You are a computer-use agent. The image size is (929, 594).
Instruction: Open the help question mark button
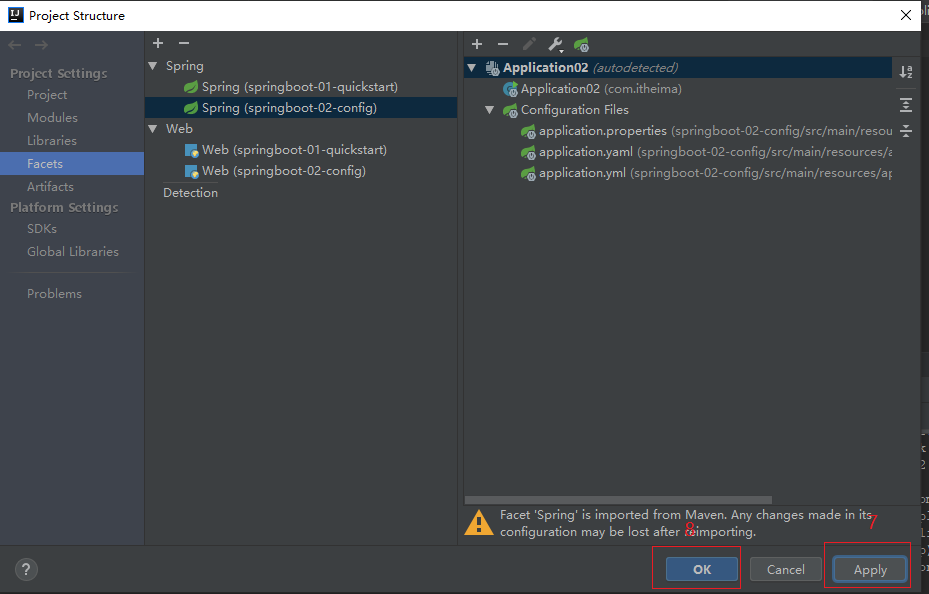26,569
